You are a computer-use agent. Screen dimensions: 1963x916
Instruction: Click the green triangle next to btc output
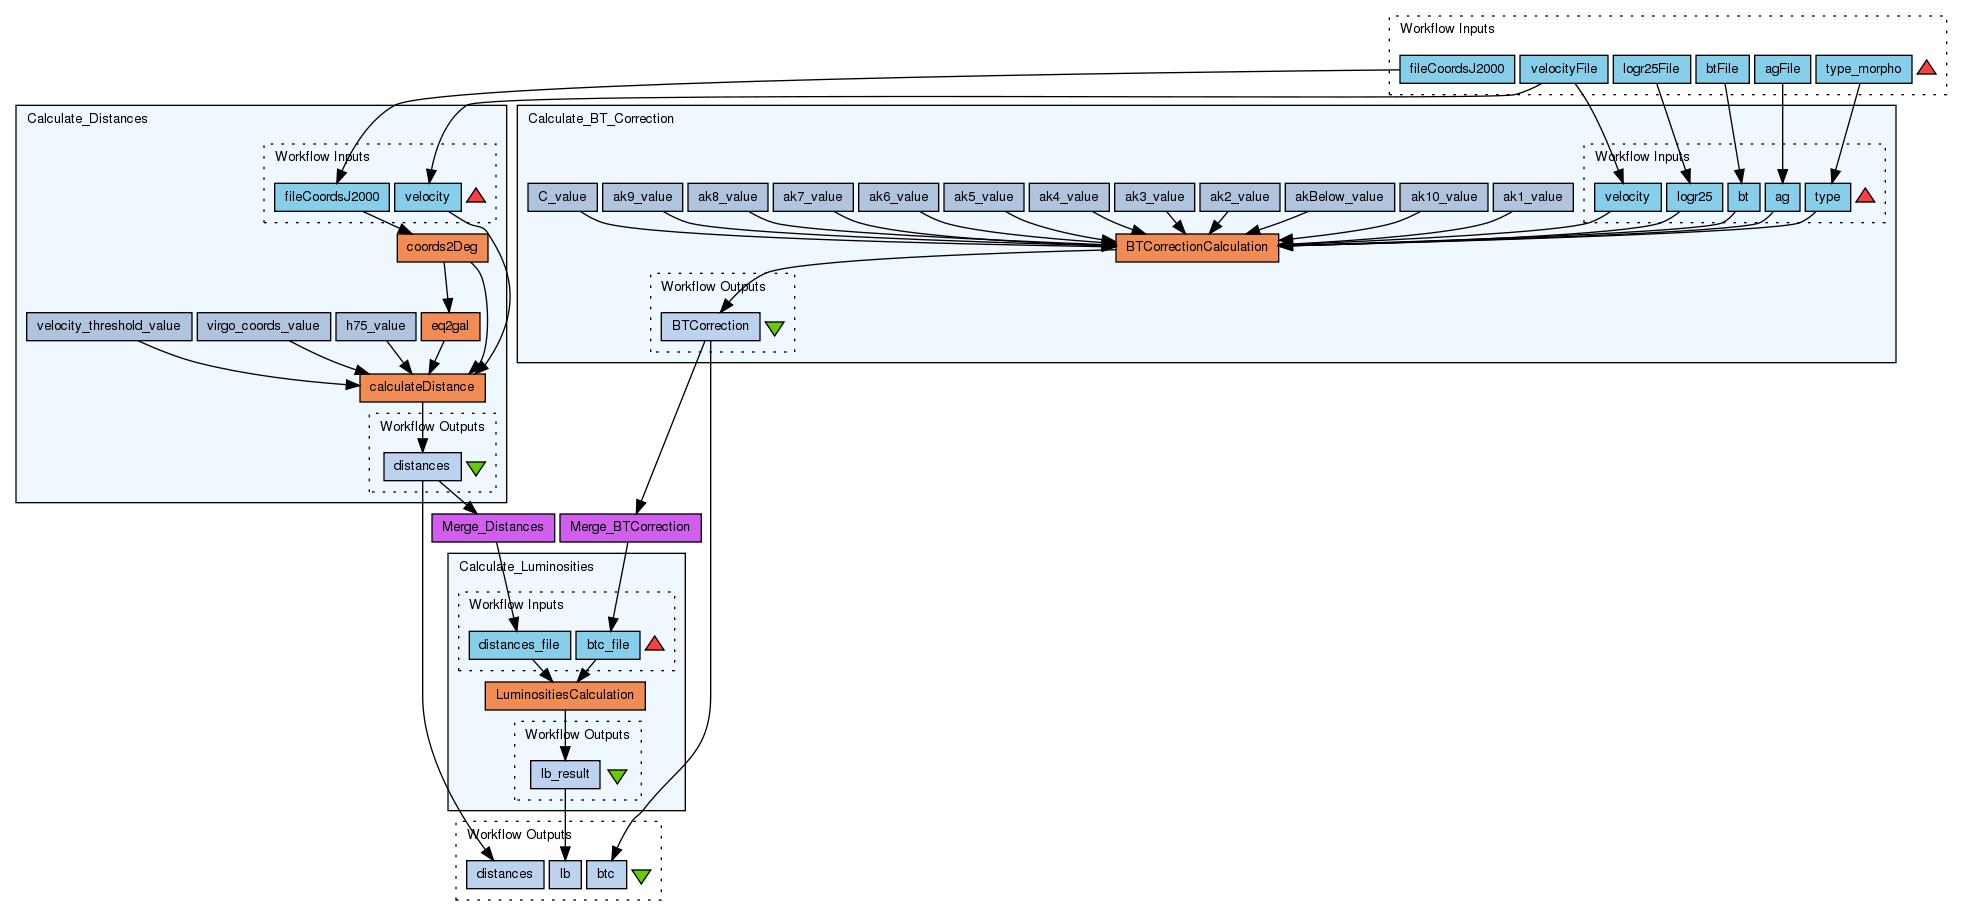click(x=641, y=875)
